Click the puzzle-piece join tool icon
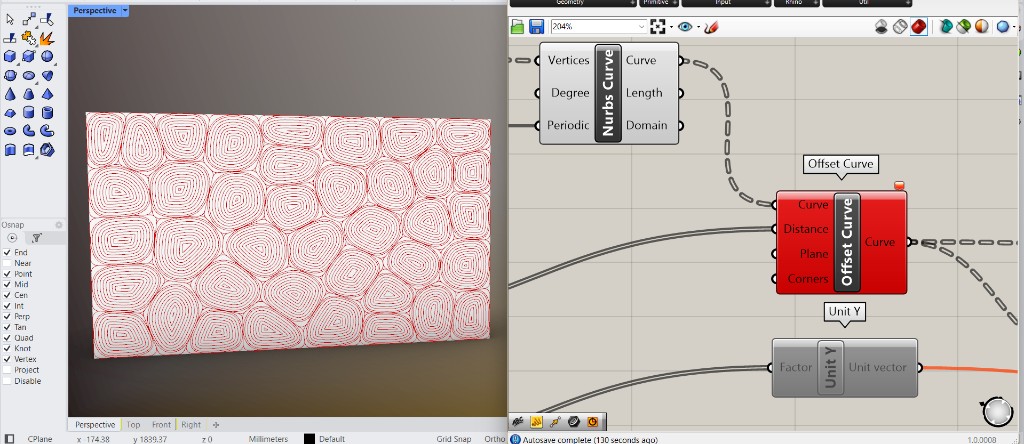The height and width of the screenshot is (444, 1024). (29, 39)
